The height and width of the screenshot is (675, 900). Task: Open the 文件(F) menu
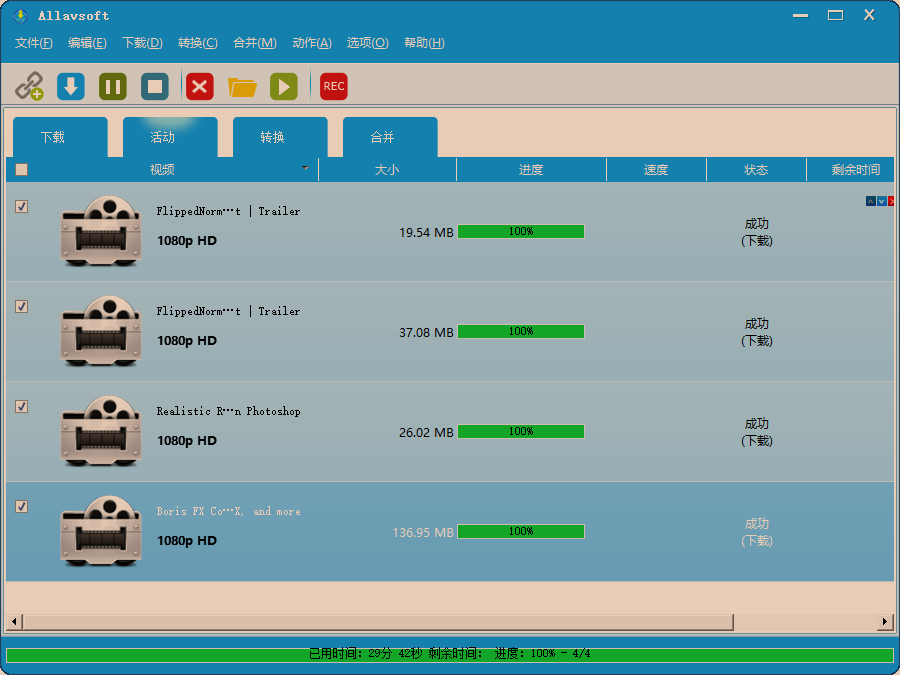coord(33,43)
